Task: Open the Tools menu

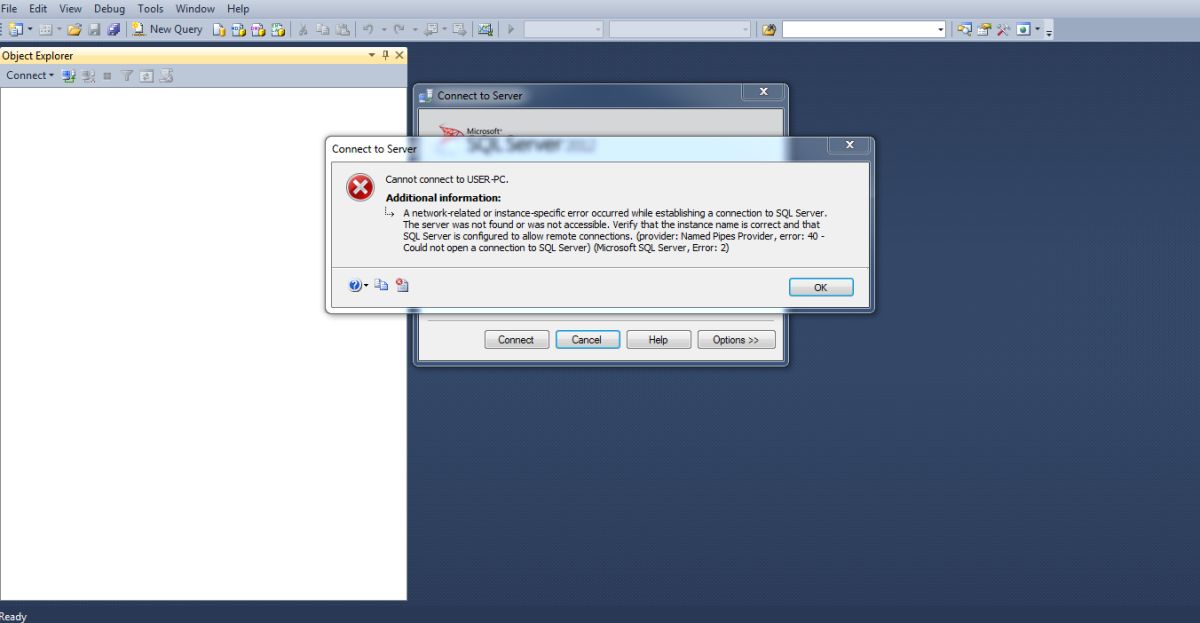Action: click(150, 9)
